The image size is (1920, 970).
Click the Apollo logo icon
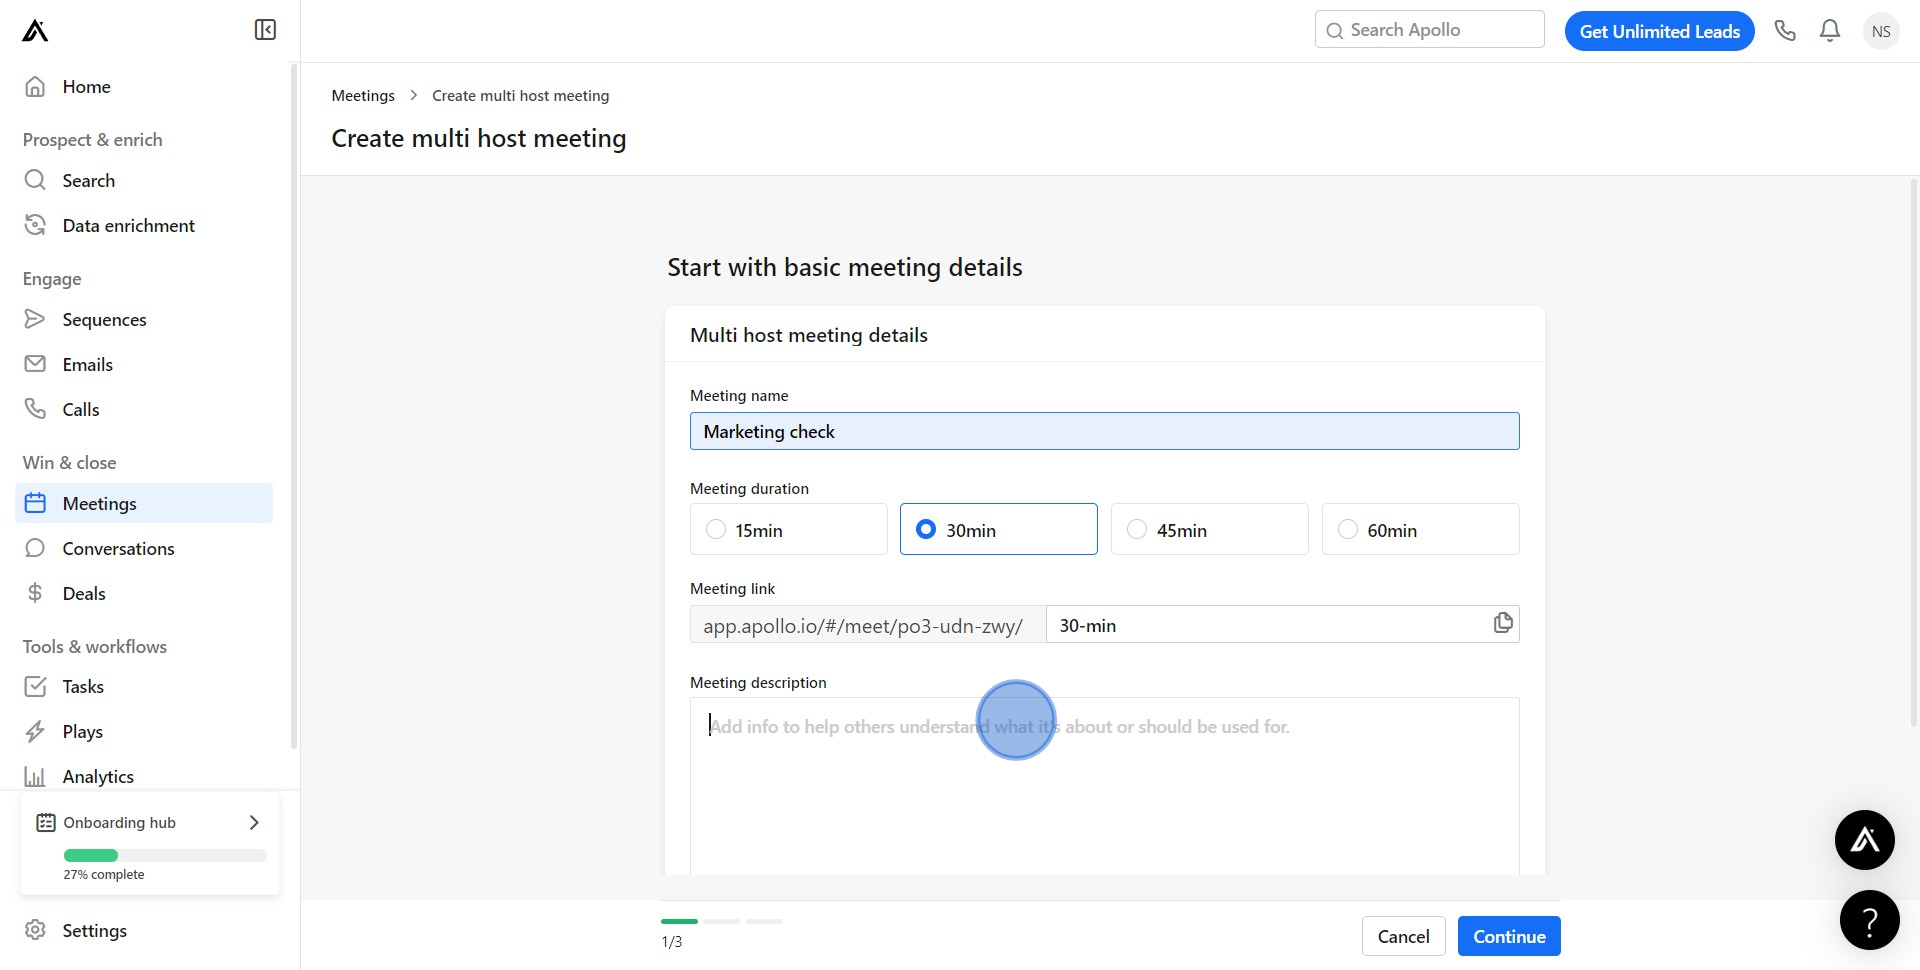[x=35, y=31]
